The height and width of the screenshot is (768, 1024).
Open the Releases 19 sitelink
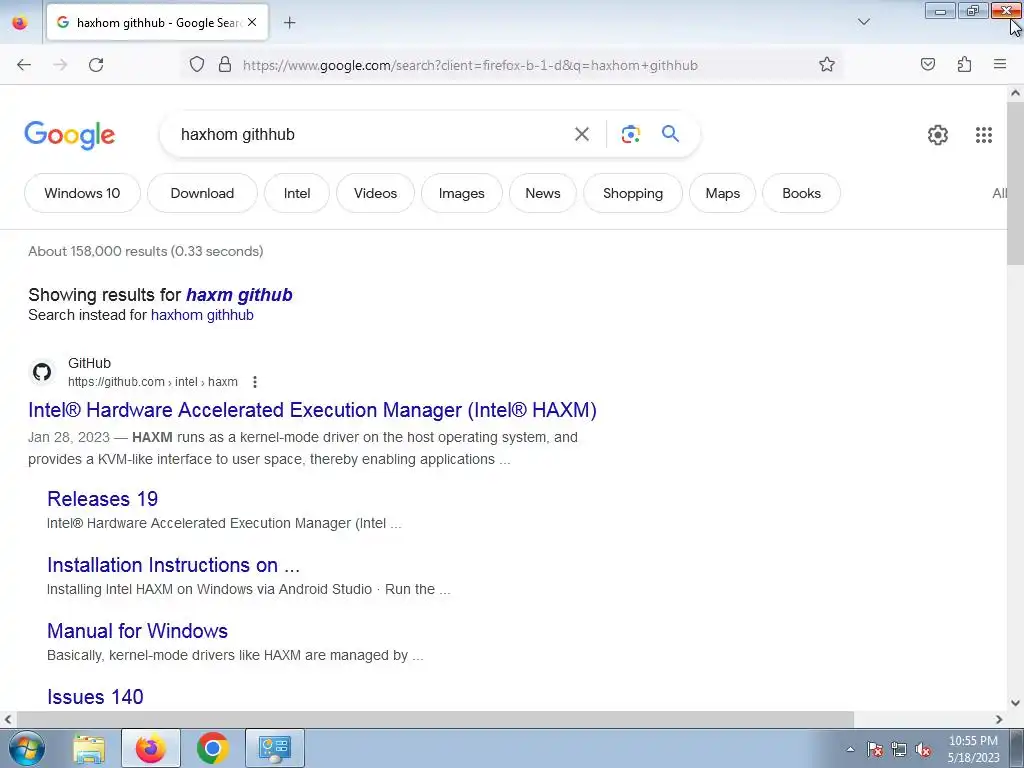[x=103, y=499]
